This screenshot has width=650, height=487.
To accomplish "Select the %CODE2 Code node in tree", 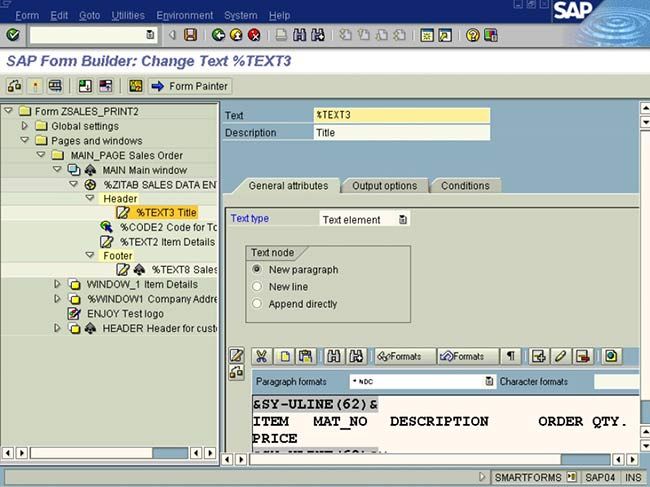I will (x=168, y=227).
